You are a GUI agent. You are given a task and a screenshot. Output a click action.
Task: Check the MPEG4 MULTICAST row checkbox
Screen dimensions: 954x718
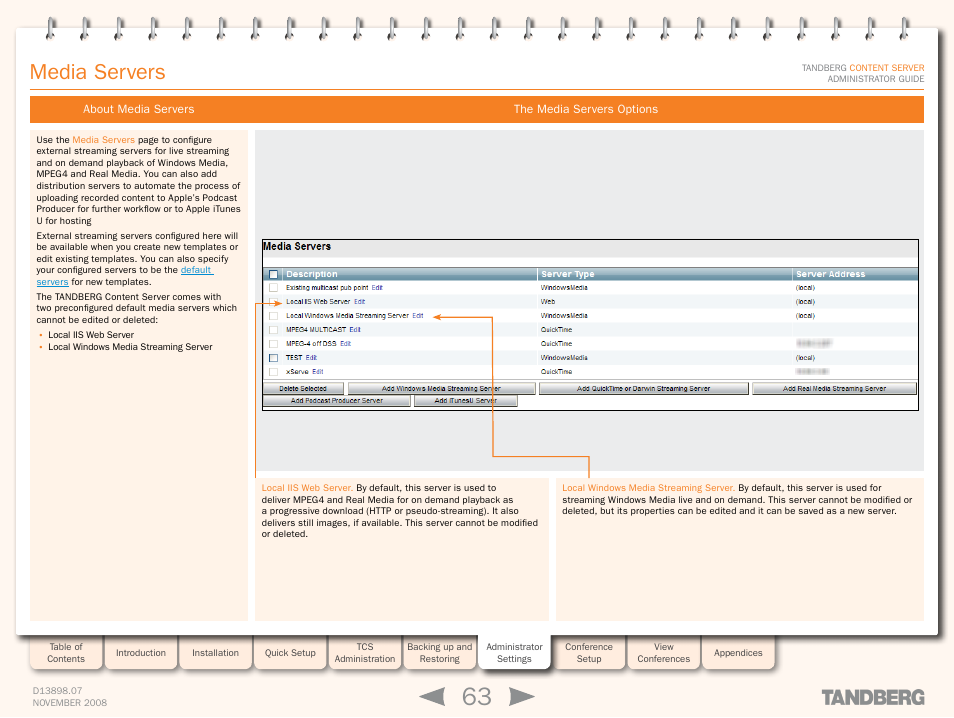(274, 330)
